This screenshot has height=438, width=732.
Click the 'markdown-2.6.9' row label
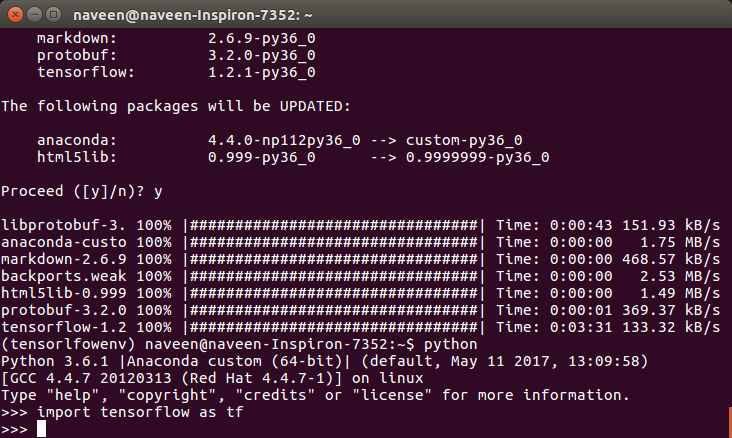63,259
